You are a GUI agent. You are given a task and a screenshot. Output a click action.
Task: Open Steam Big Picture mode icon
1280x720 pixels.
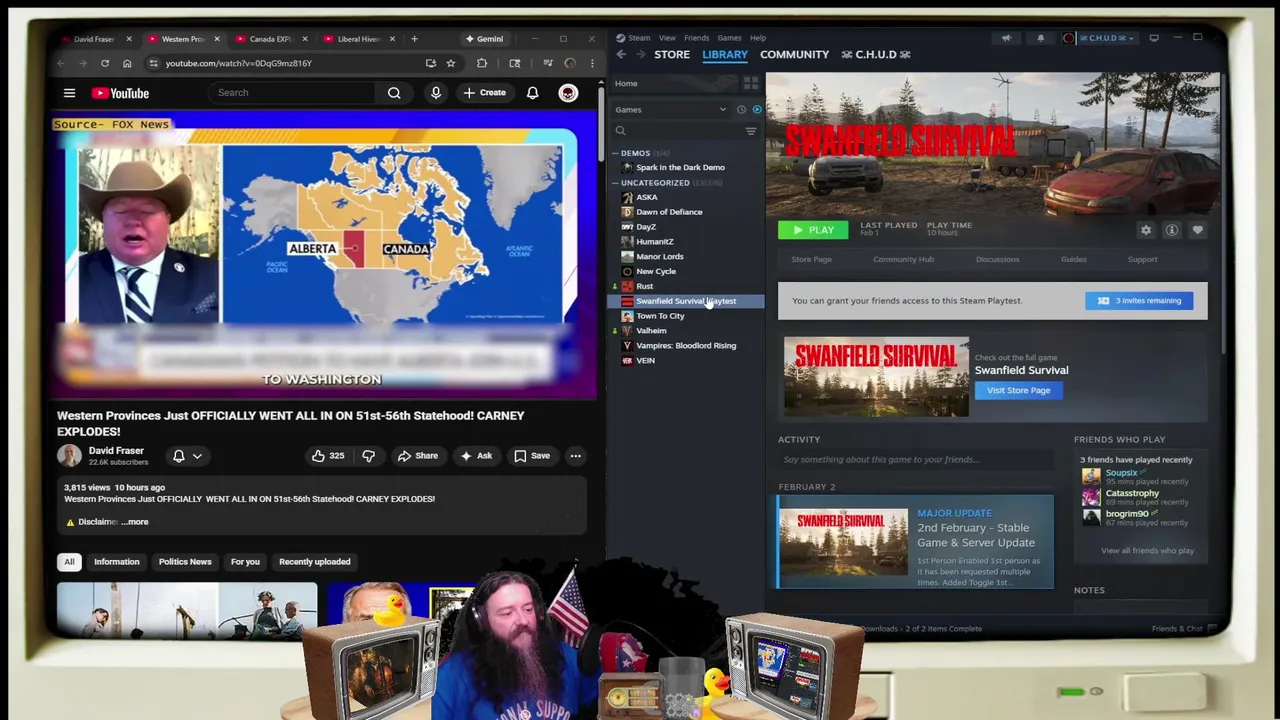[x=1154, y=38]
